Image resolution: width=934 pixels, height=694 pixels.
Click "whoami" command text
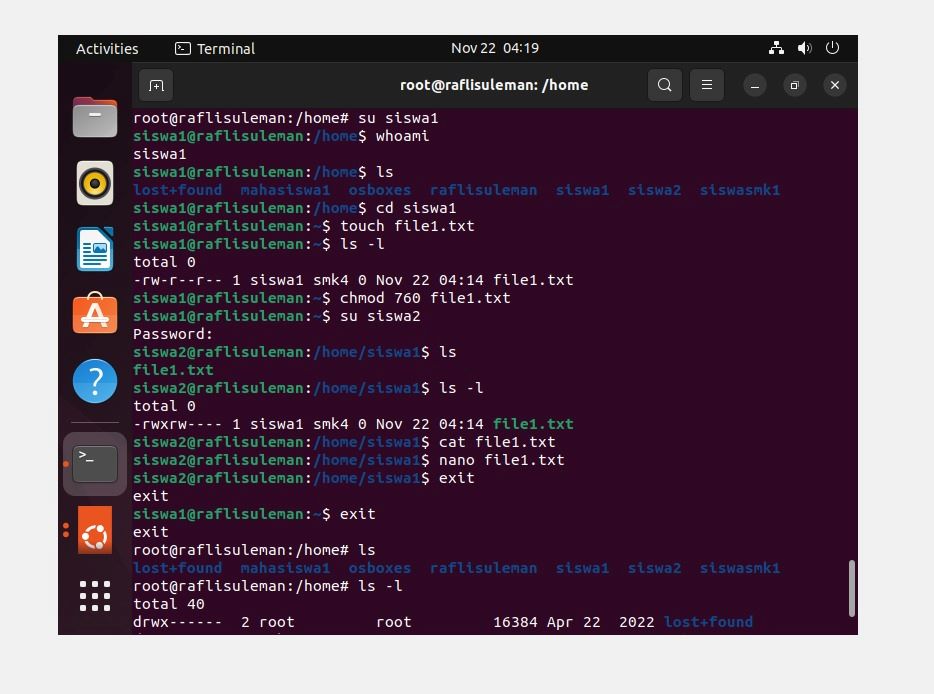point(402,136)
